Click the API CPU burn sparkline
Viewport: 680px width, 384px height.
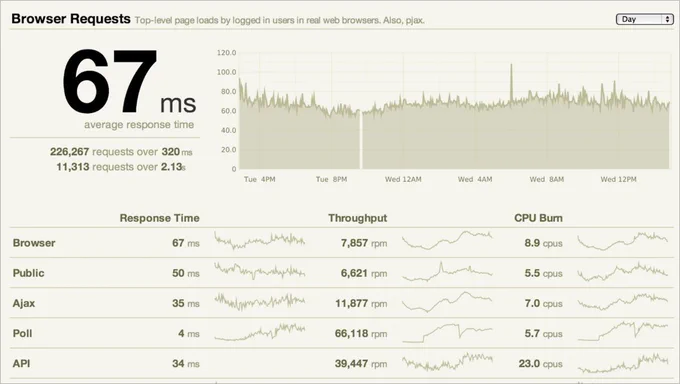click(622, 363)
